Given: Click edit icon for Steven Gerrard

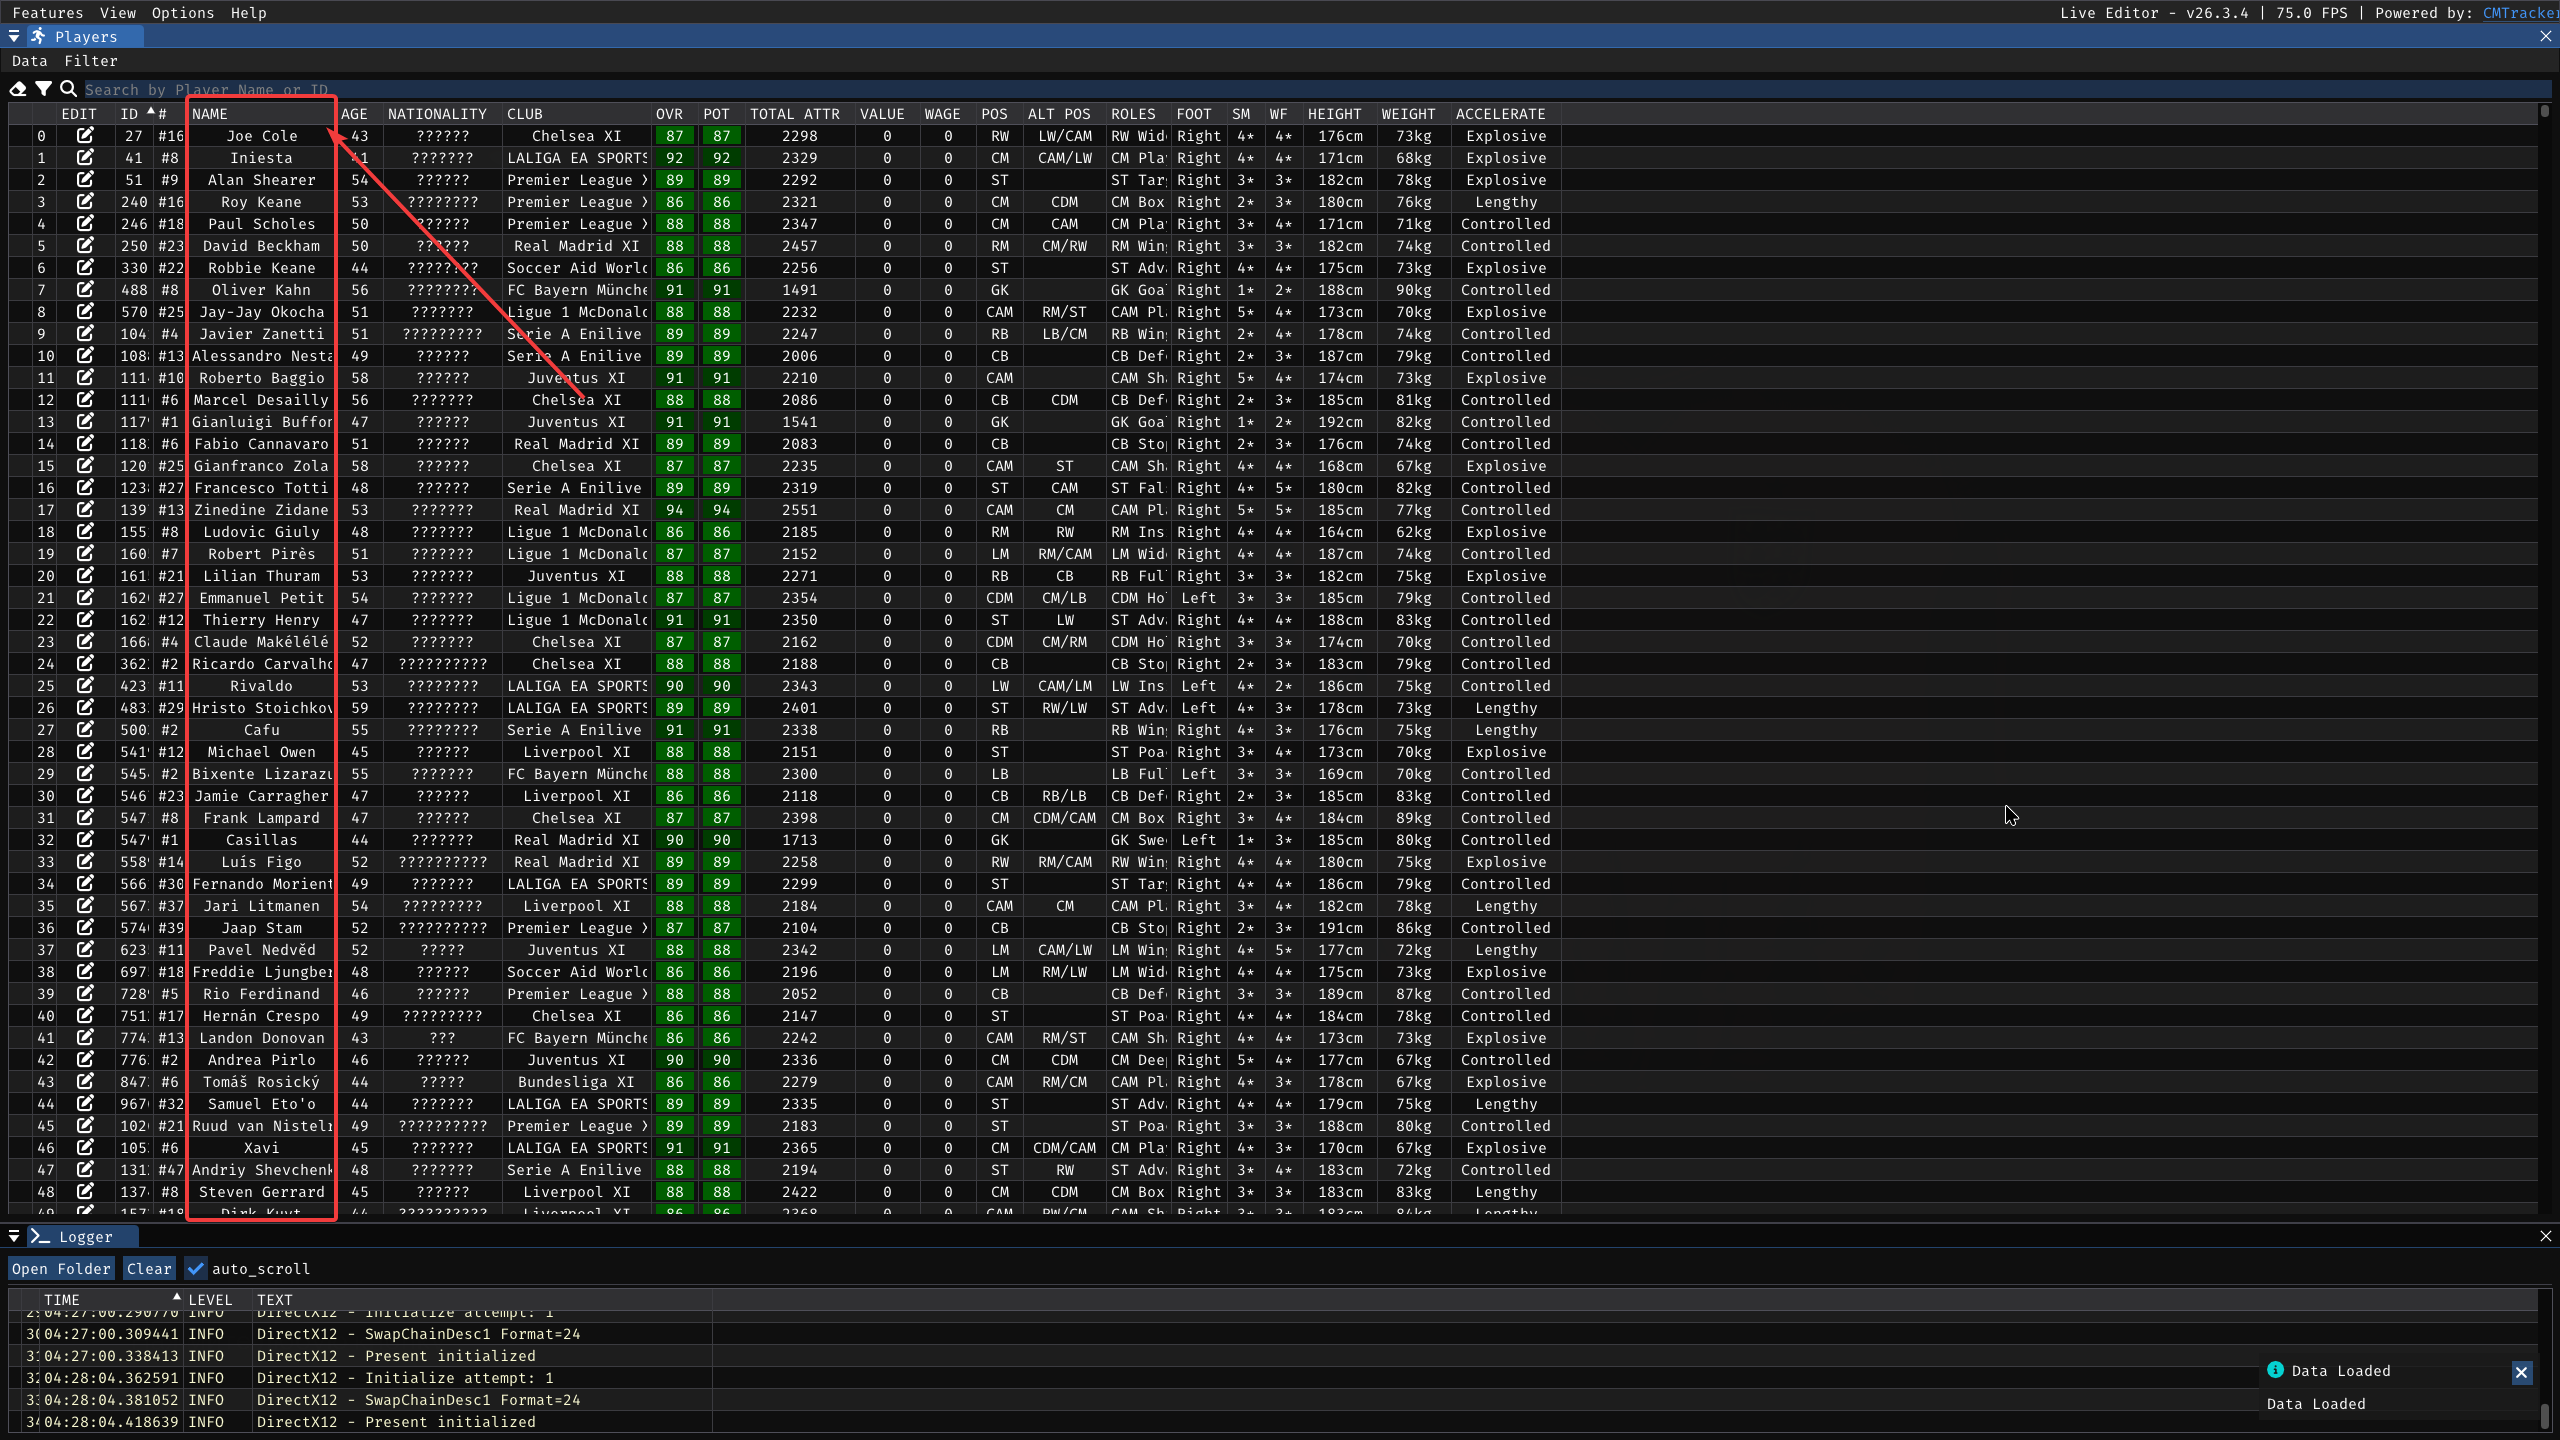Looking at the screenshot, I should coord(85,1191).
